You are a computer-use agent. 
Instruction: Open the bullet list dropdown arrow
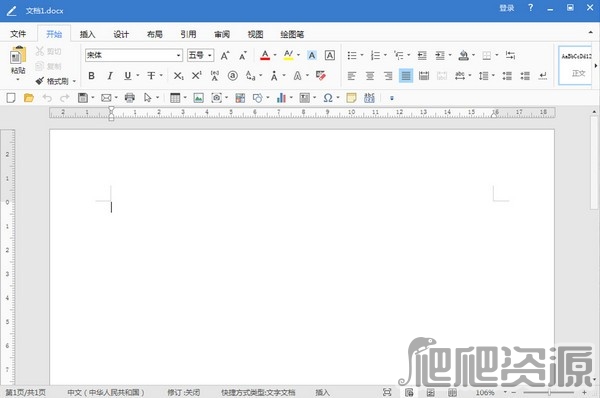(x=362, y=55)
